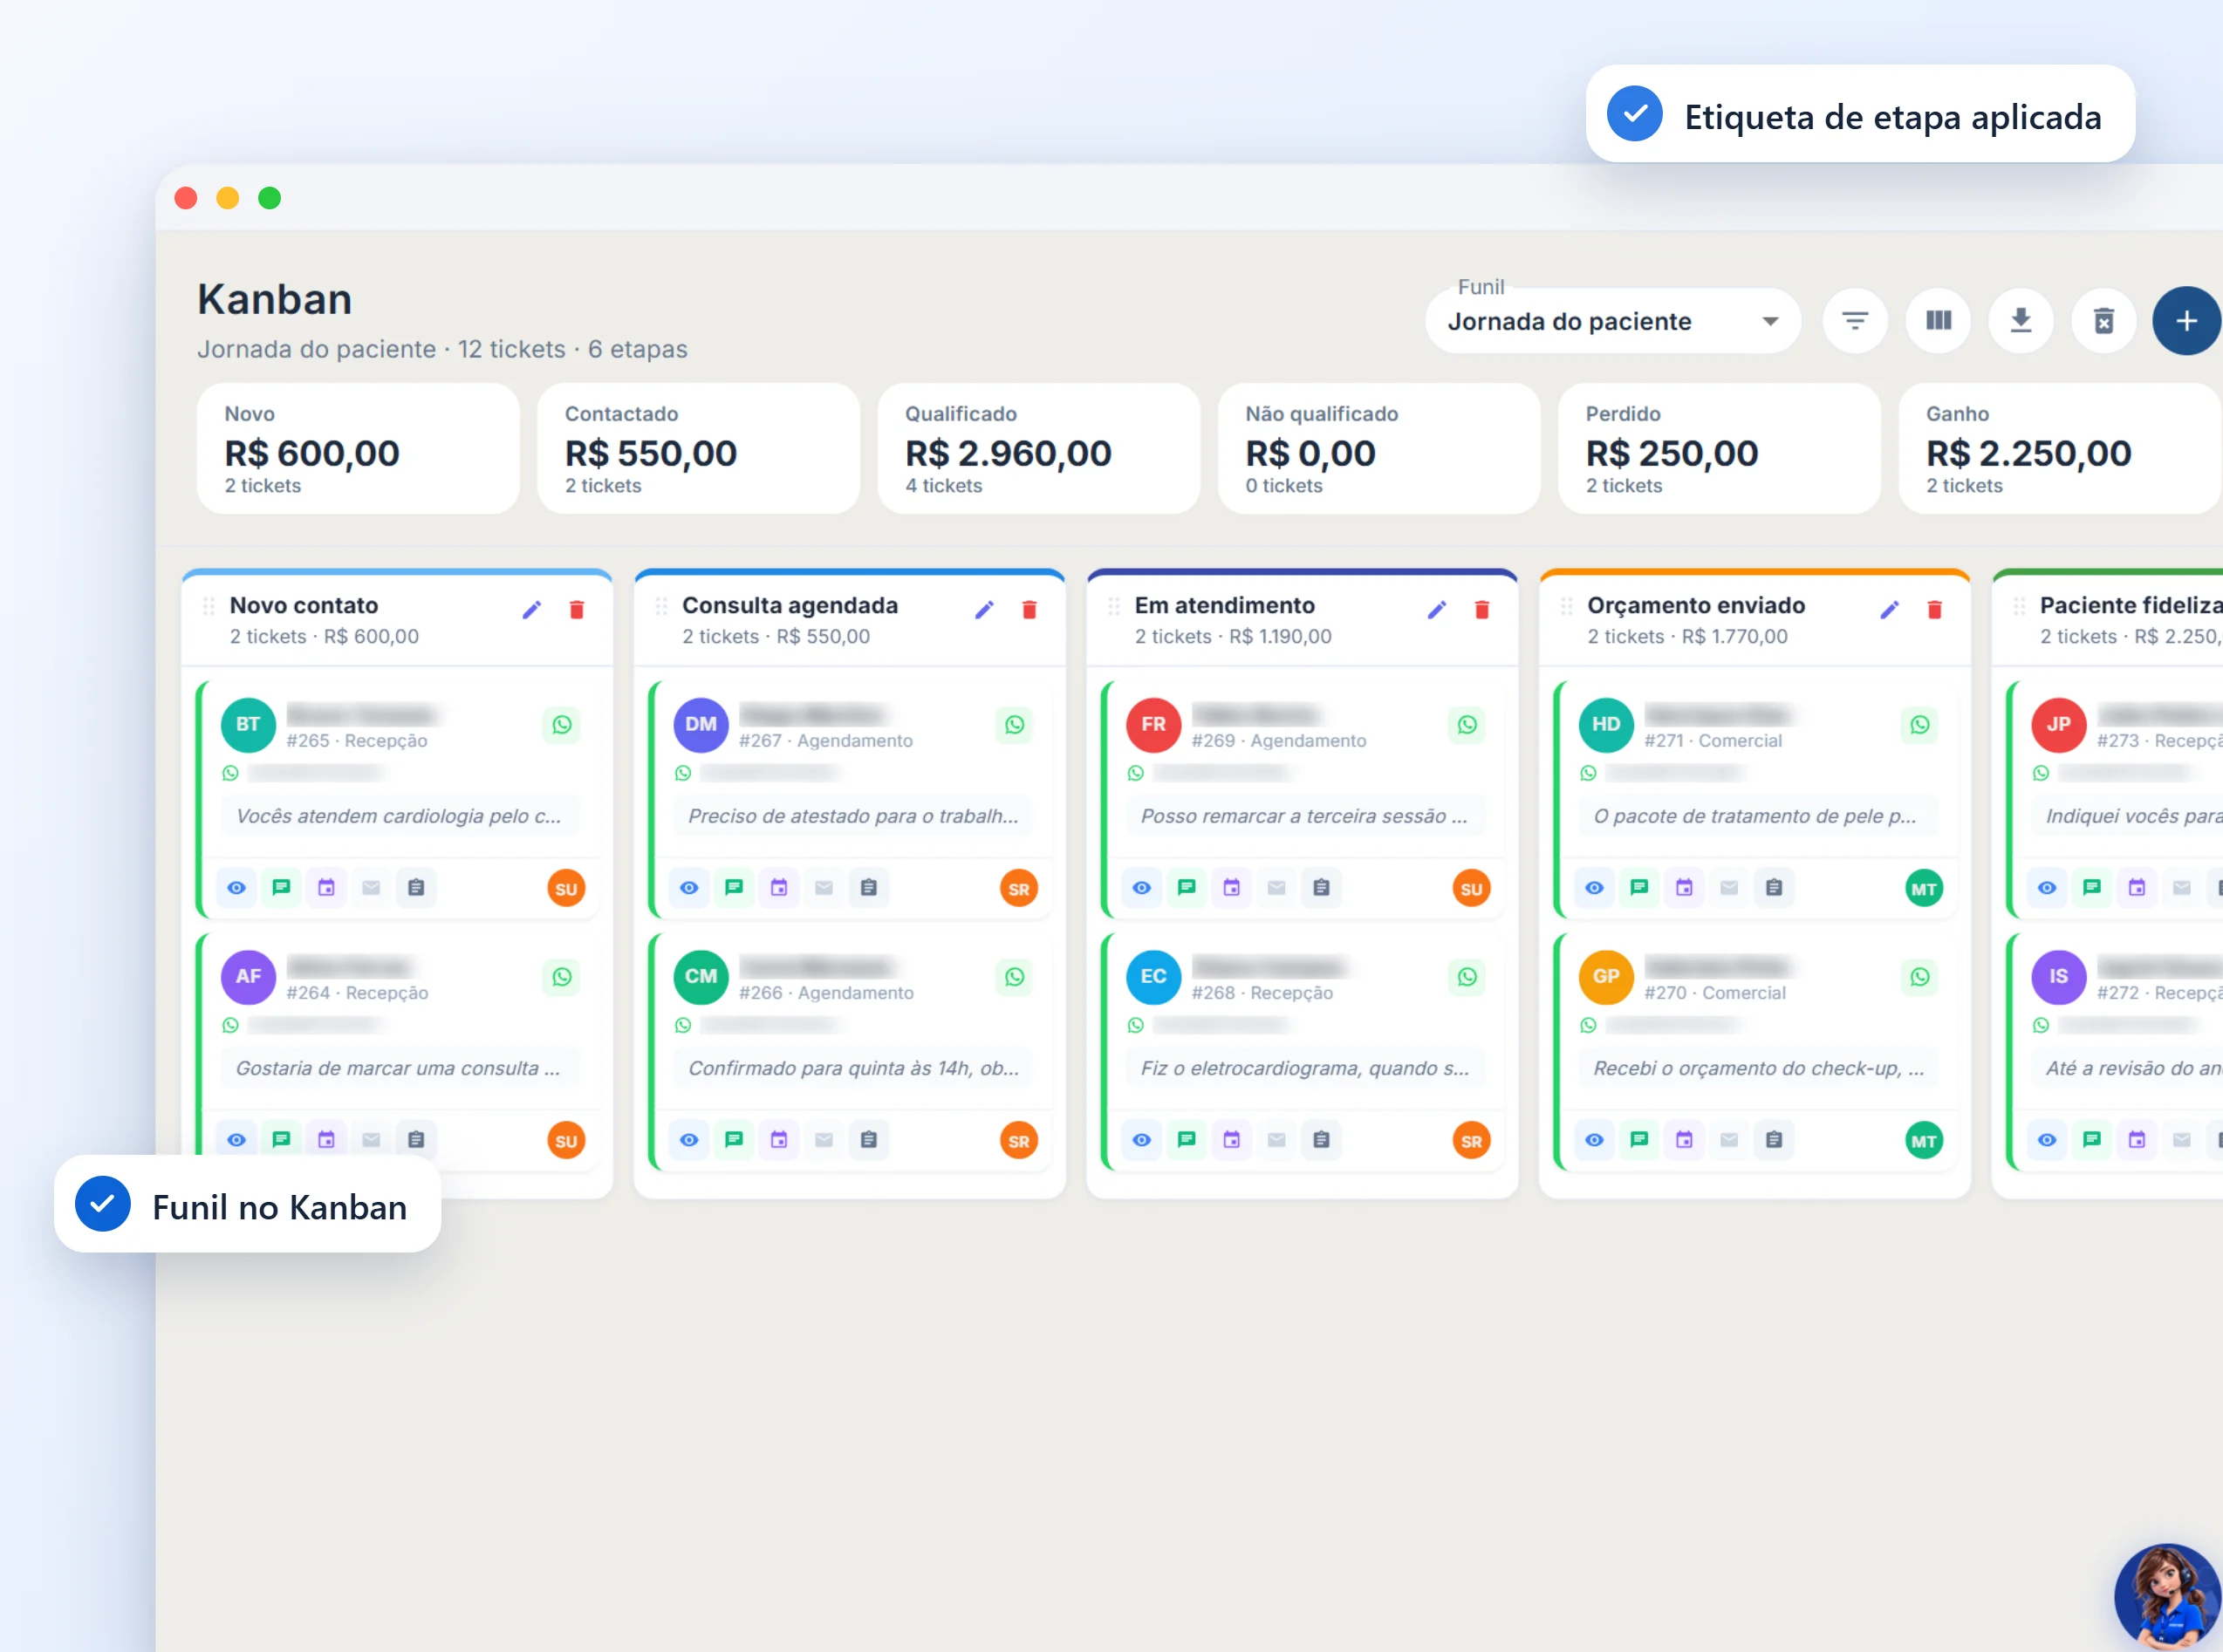2223x1652 pixels.
Task: Click WhatsApp icon on ticket #268 card
Action: click(x=1467, y=977)
